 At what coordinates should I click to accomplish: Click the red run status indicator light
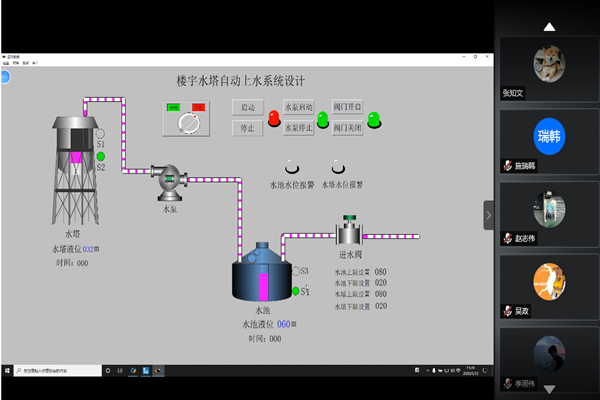tap(273, 119)
